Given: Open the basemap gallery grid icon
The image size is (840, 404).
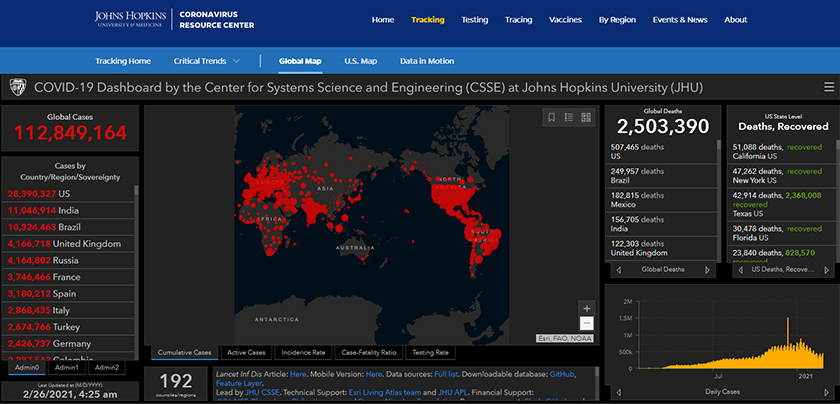Looking at the screenshot, I should point(586,117).
